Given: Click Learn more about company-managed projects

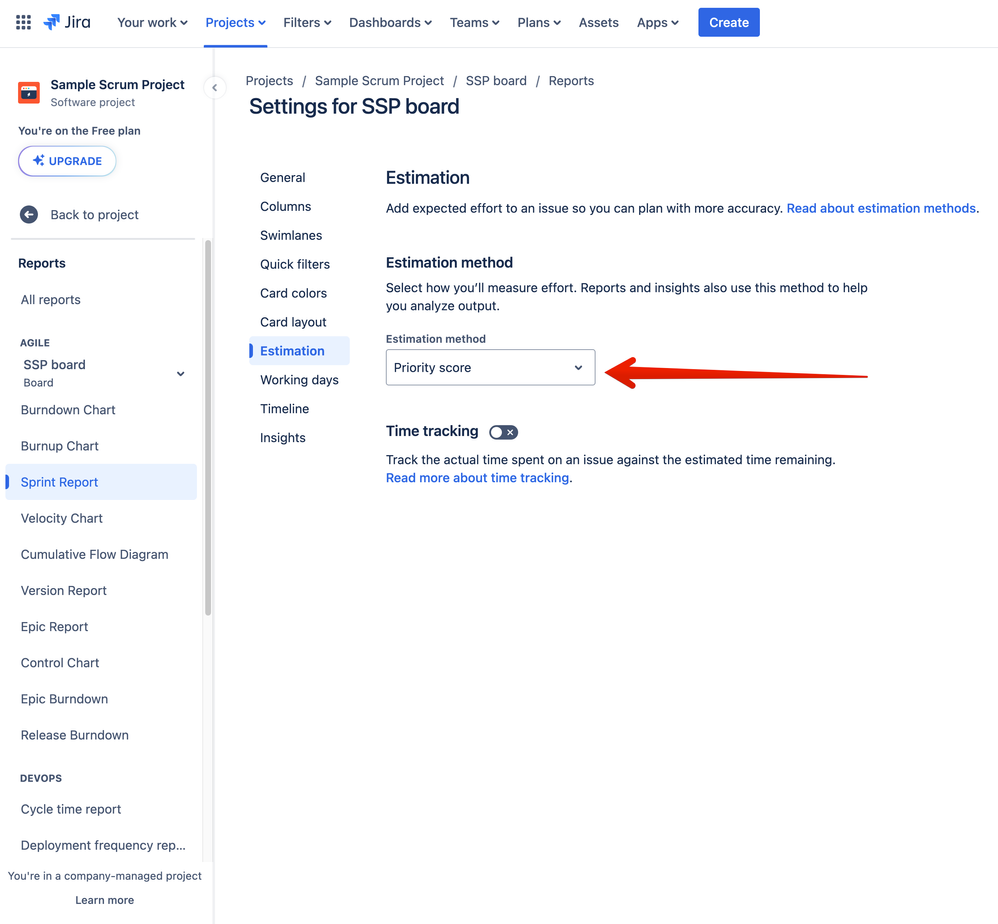Looking at the screenshot, I should pos(104,900).
